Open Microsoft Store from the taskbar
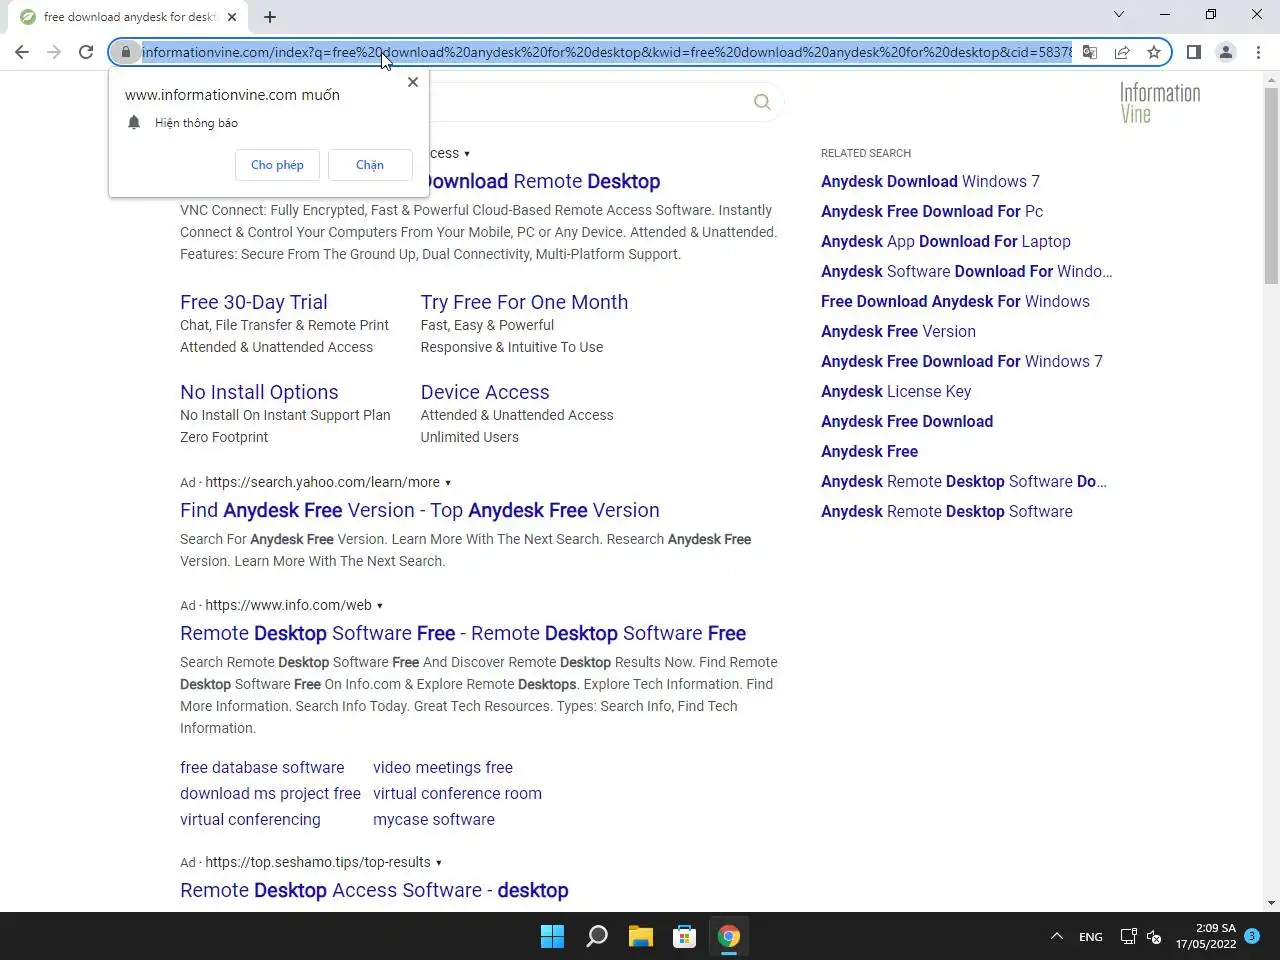Screen dimensions: 1280x960 click(x=685, y=936)
